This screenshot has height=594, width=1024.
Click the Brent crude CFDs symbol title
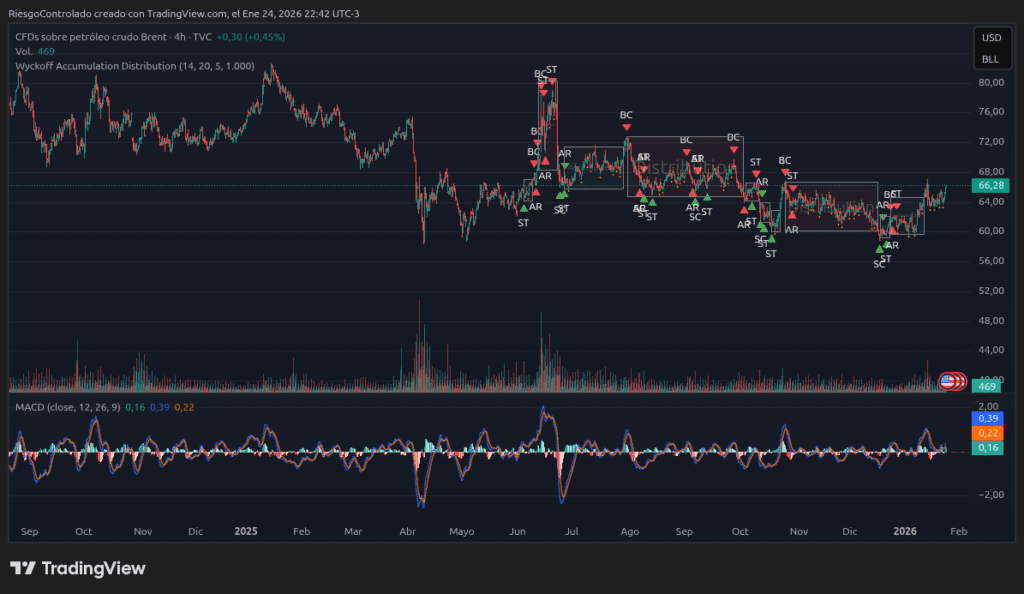pyautogui.click(x=98, y=36)
